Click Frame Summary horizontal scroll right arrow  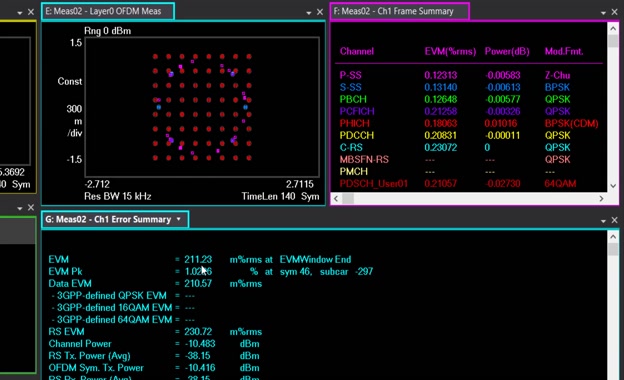click(x=601, y=198)
